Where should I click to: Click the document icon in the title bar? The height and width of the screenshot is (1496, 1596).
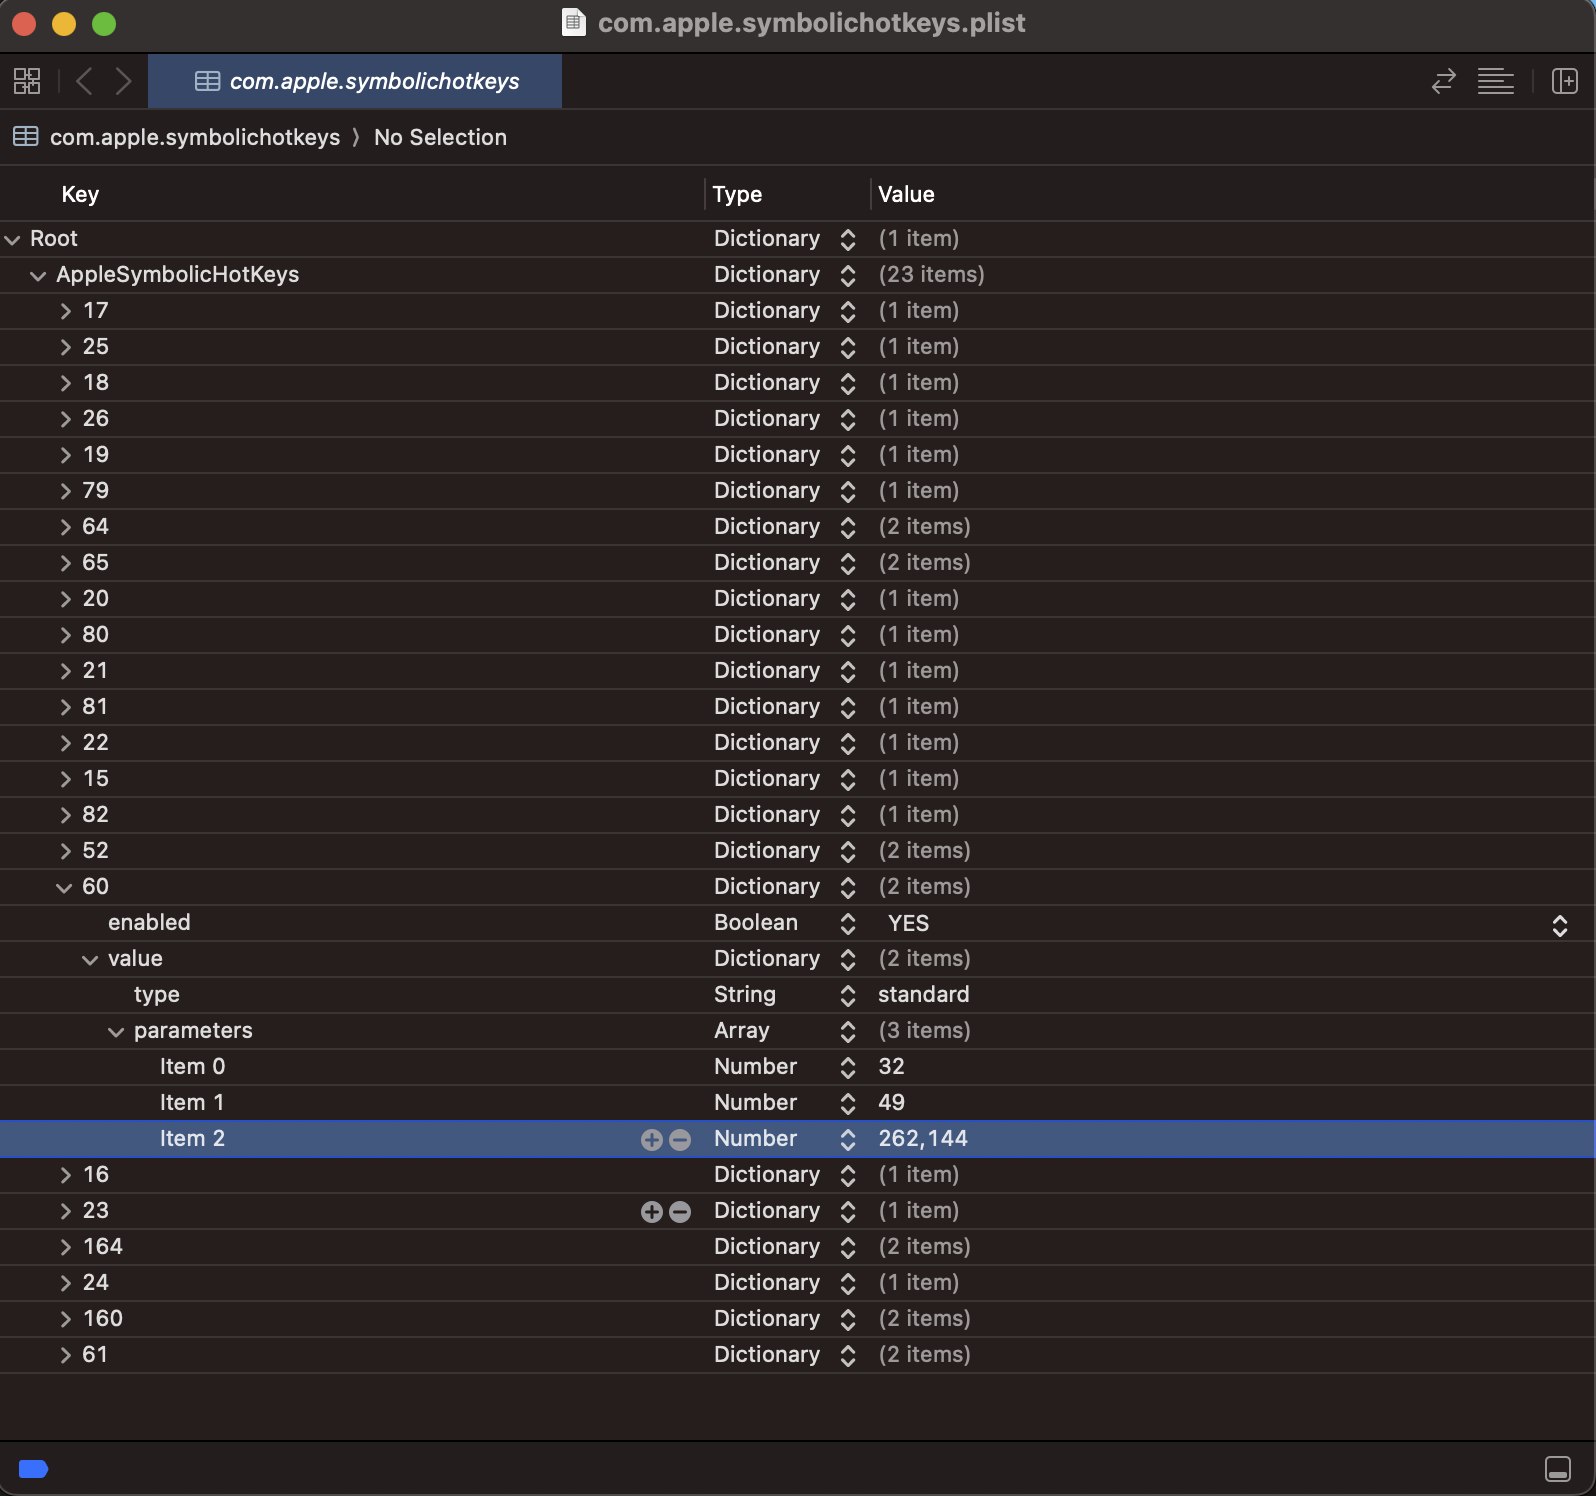coord(574,22)
